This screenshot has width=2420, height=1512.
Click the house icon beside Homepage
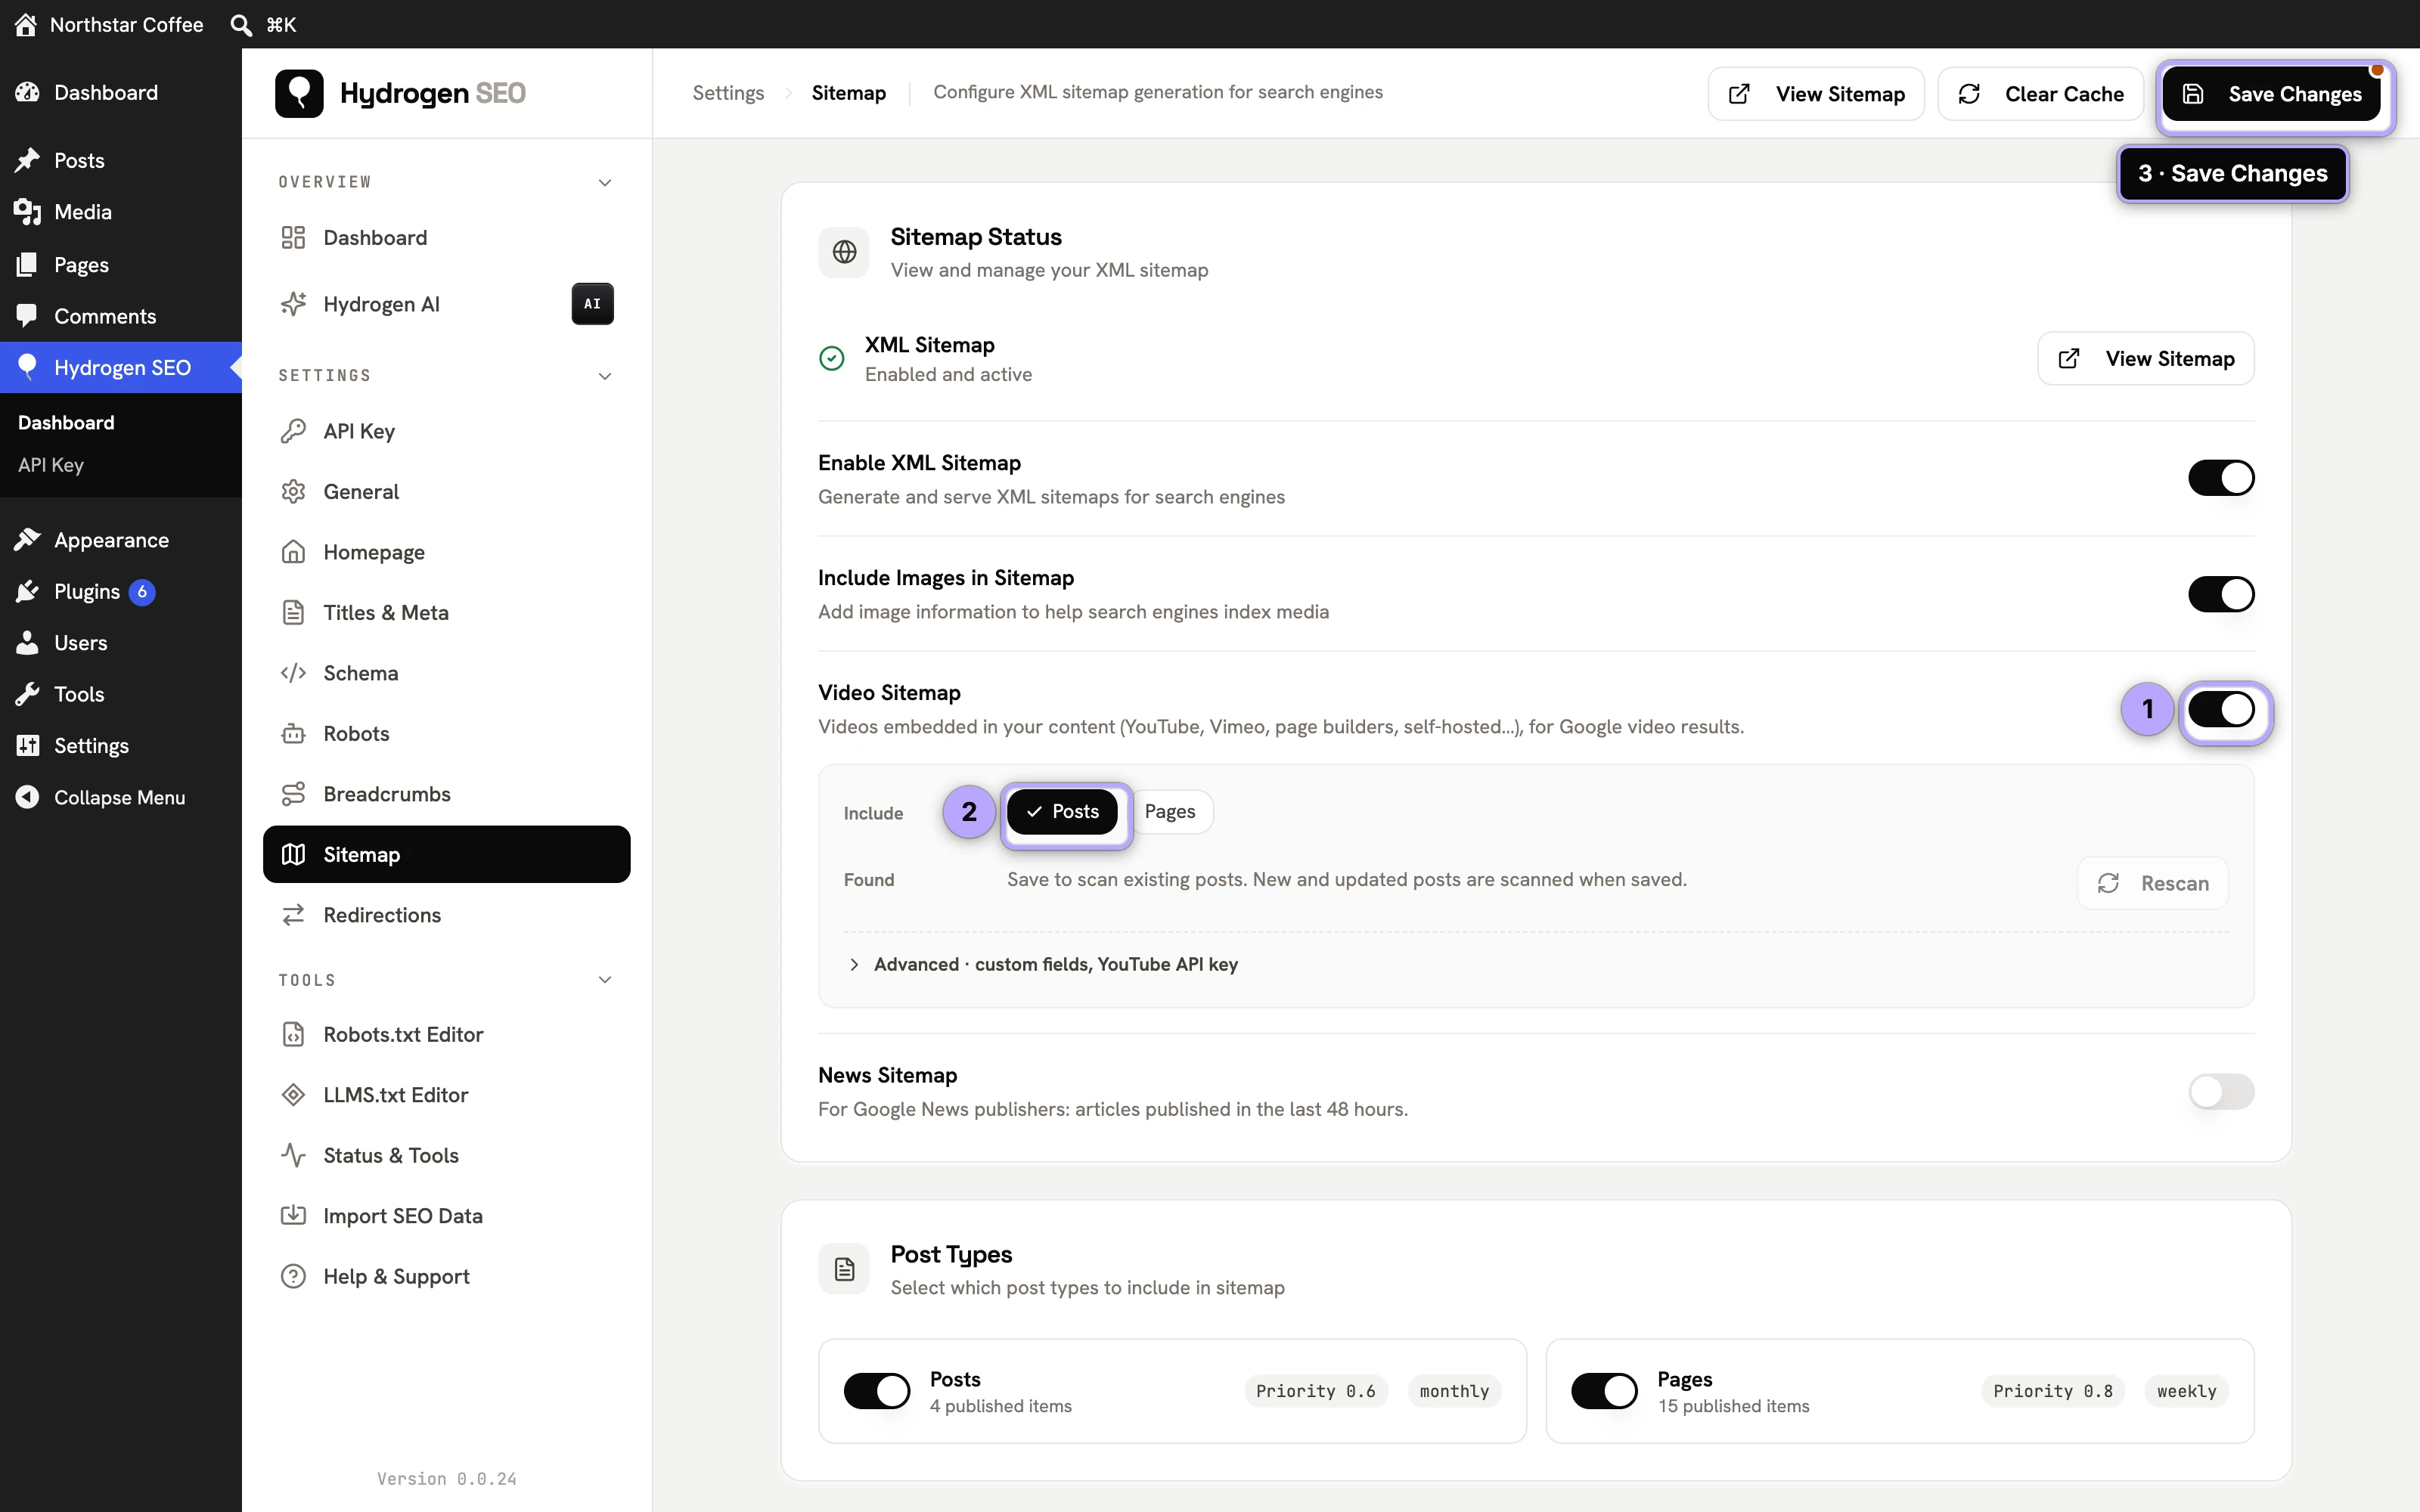click(293, 552)
